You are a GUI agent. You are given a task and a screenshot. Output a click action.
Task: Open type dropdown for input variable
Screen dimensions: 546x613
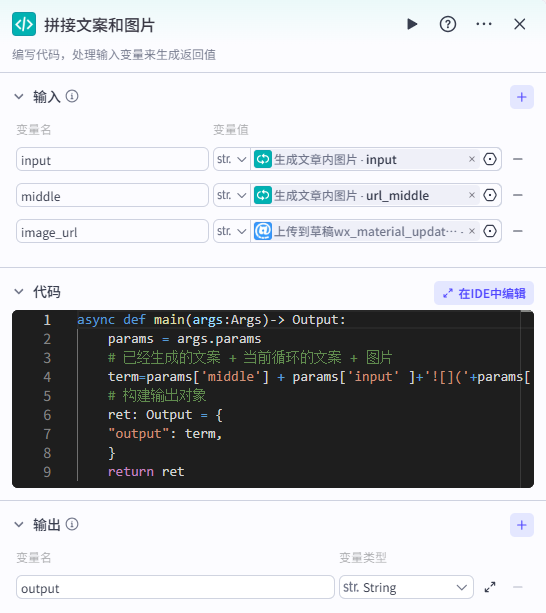pyautogui.click(x=231, y=159)
